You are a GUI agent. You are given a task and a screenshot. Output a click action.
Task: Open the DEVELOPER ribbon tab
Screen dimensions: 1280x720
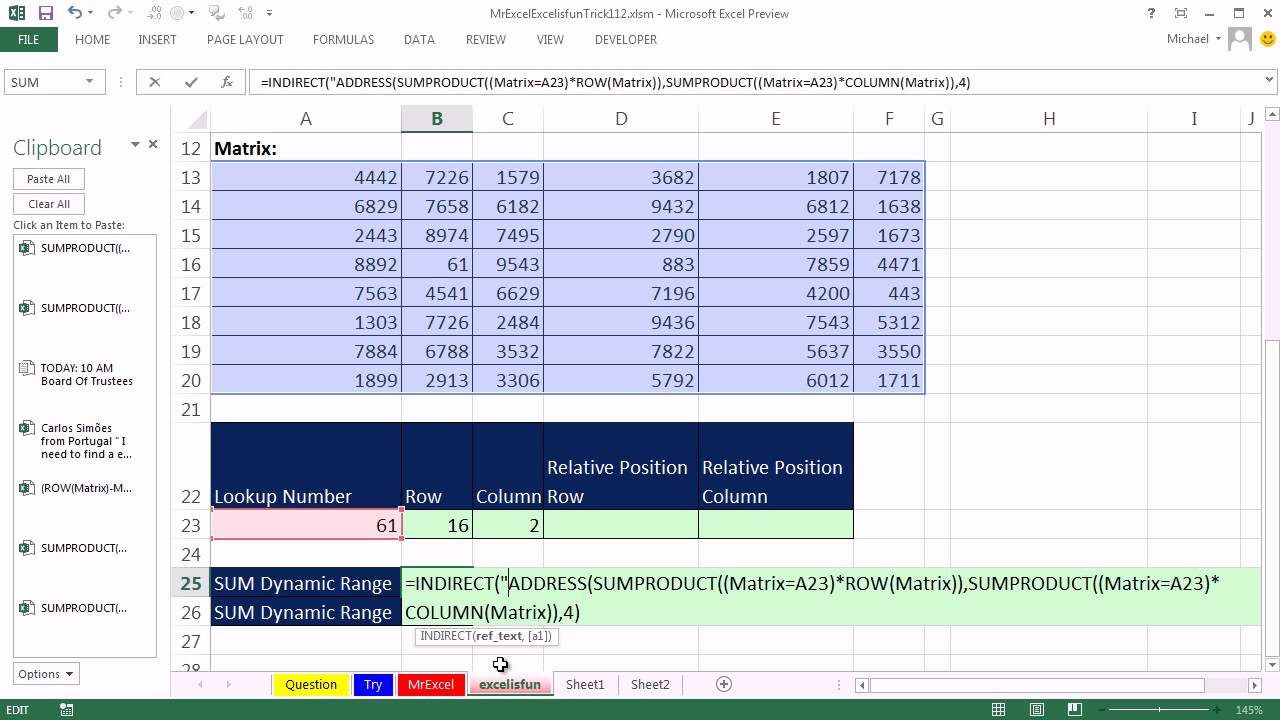626,39
